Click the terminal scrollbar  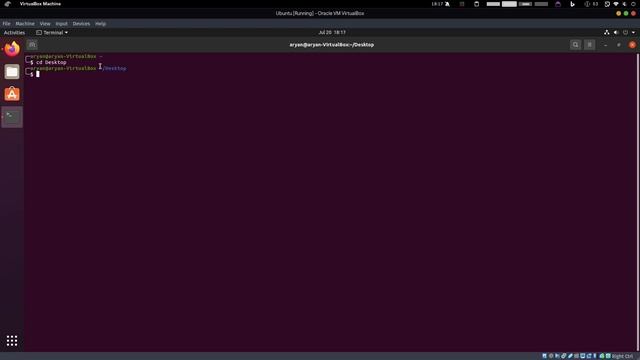tap(638, 202)
